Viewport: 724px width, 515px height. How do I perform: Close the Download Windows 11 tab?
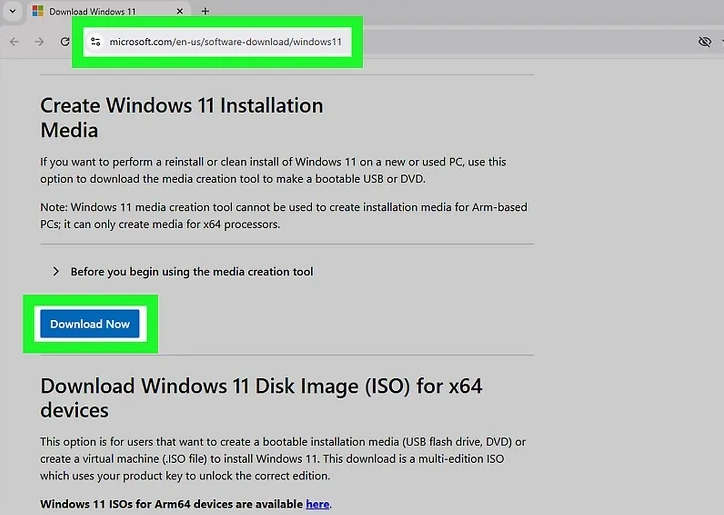(182, 11)
